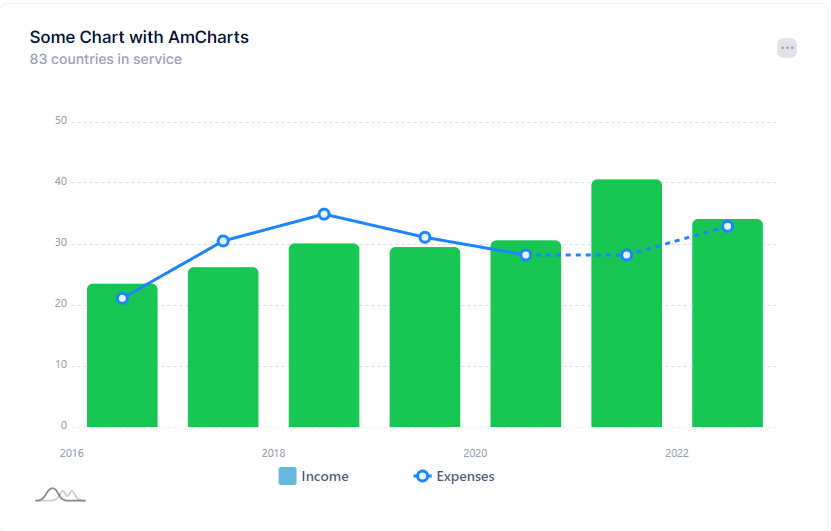
Task: Click the "Some Chart with AmCharts" title
Action: click(x=139, y=37)
